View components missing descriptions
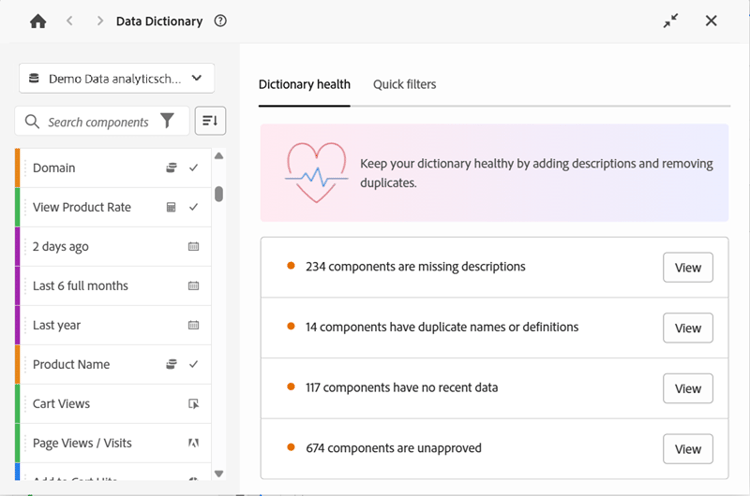750x496 pixels. (688, 268)
